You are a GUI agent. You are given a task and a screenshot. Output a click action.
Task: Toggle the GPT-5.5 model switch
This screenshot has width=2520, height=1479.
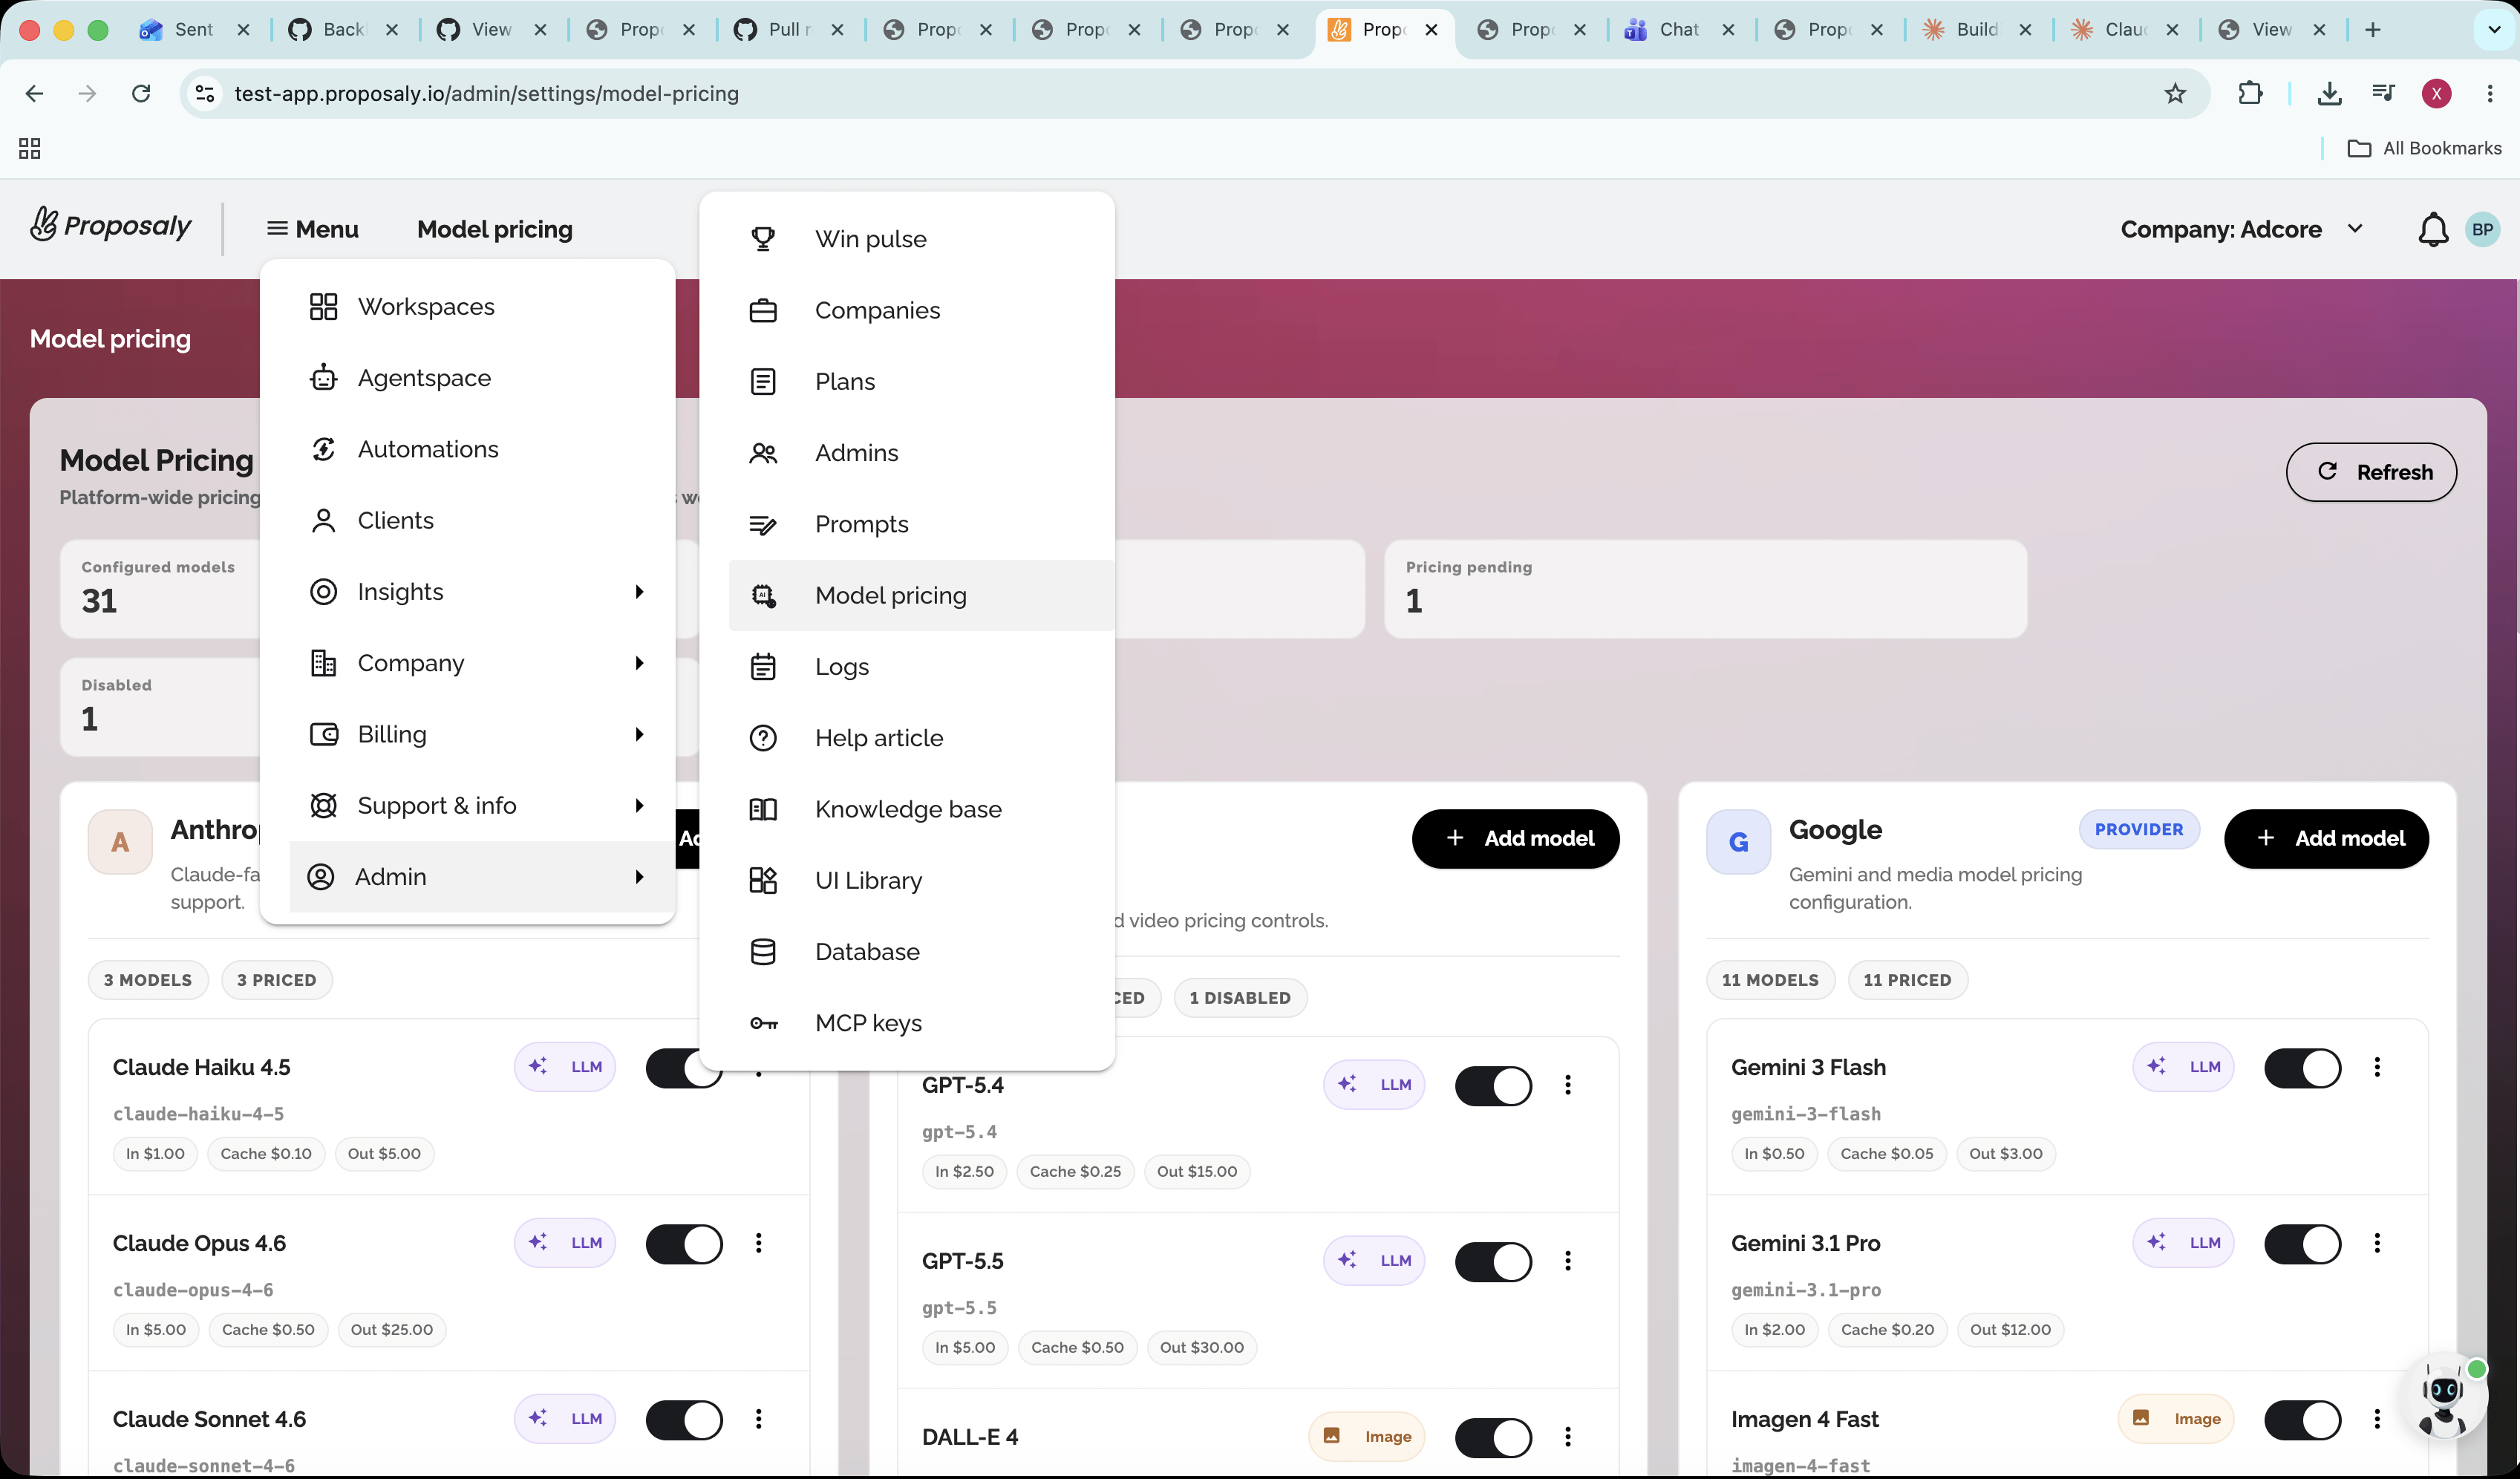1493,1262
